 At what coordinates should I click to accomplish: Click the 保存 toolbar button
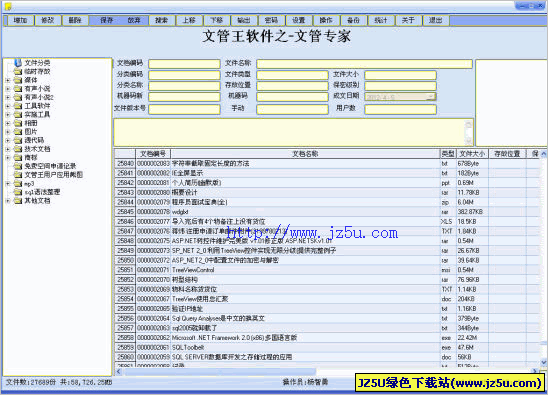tap(107, 21)
